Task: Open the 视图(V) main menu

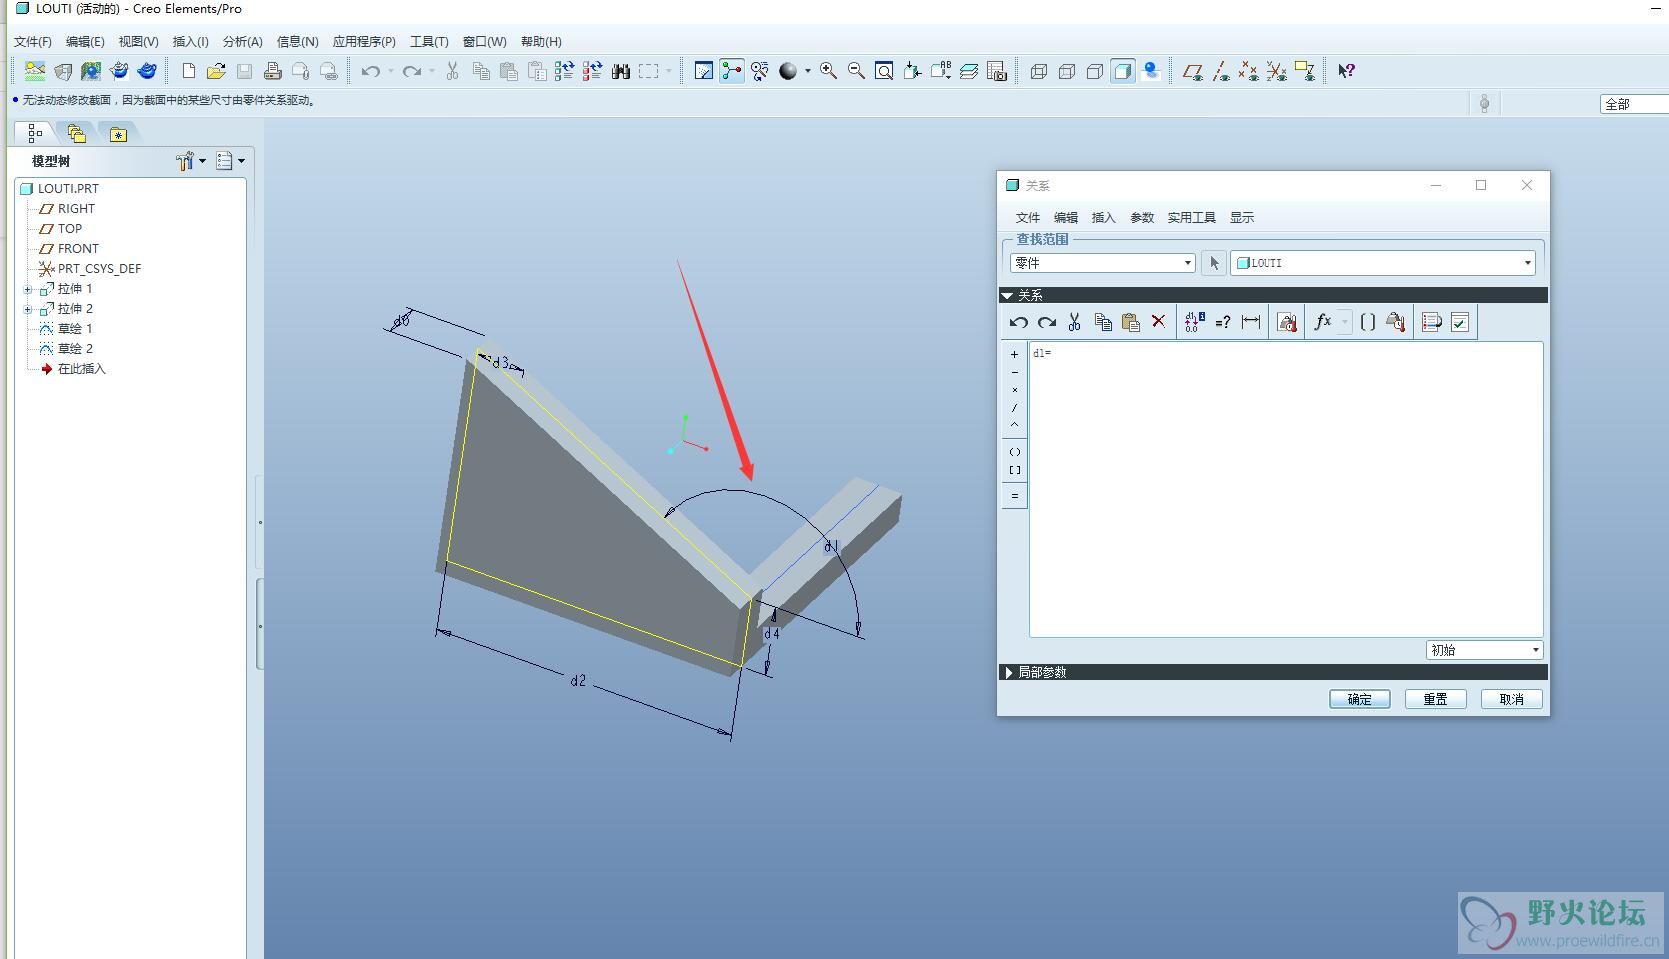Action: 138,42
